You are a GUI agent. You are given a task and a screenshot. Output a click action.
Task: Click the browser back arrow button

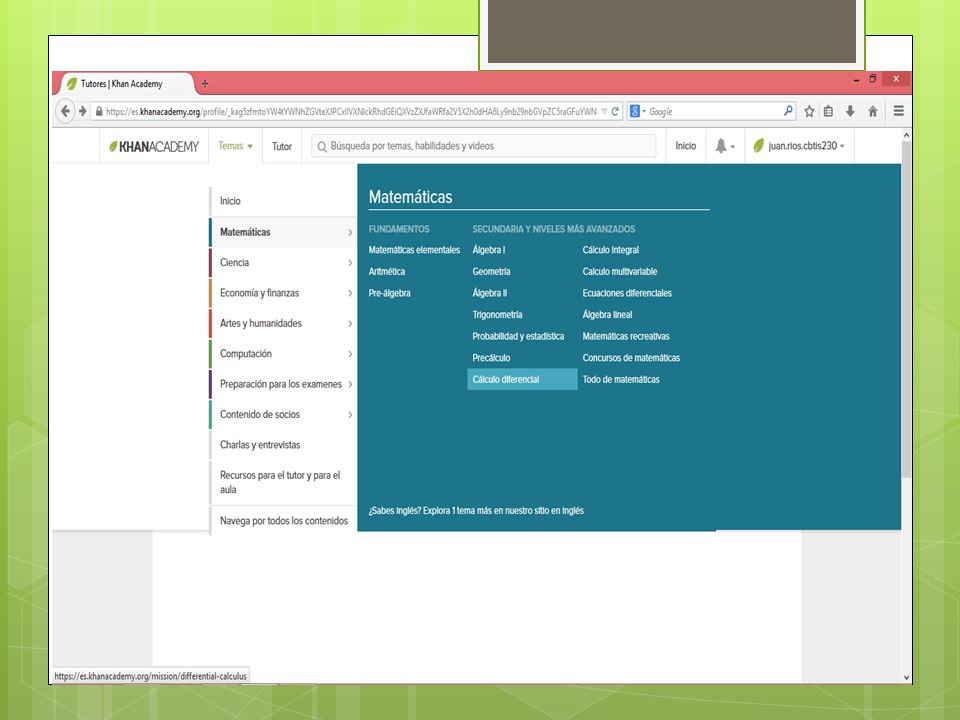[x=65, y=111]
